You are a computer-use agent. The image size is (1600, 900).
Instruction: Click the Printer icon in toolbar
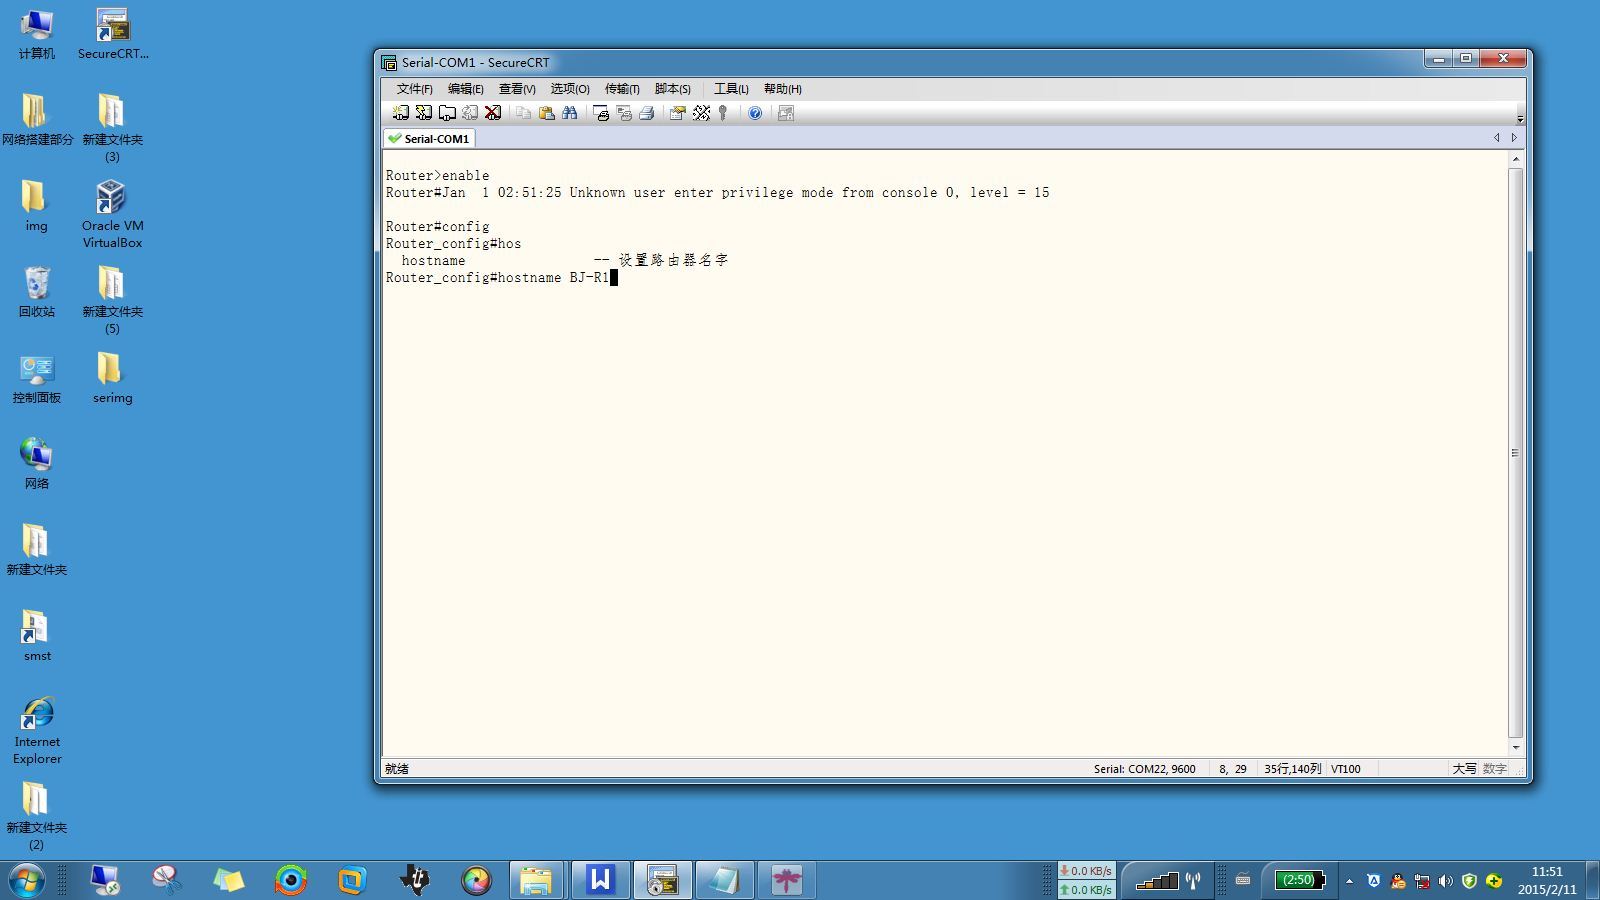pos(647,113)
